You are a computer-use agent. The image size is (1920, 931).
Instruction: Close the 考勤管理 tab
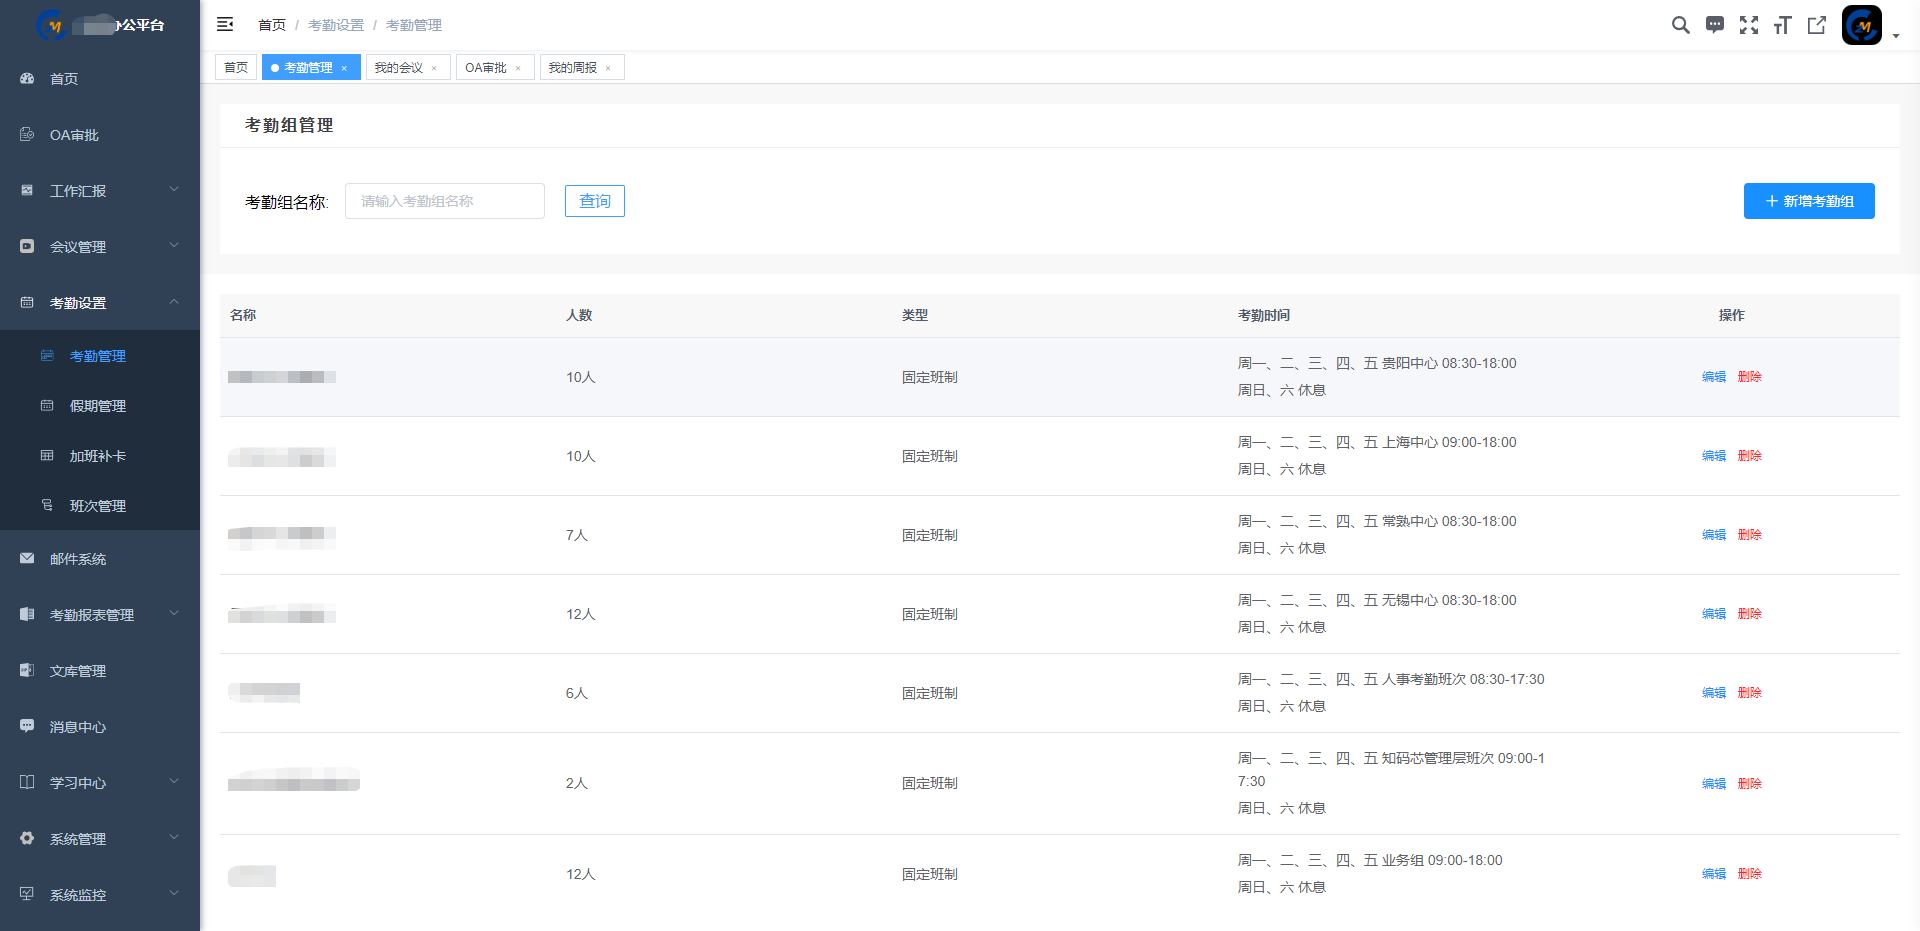[x=344, y=68]
